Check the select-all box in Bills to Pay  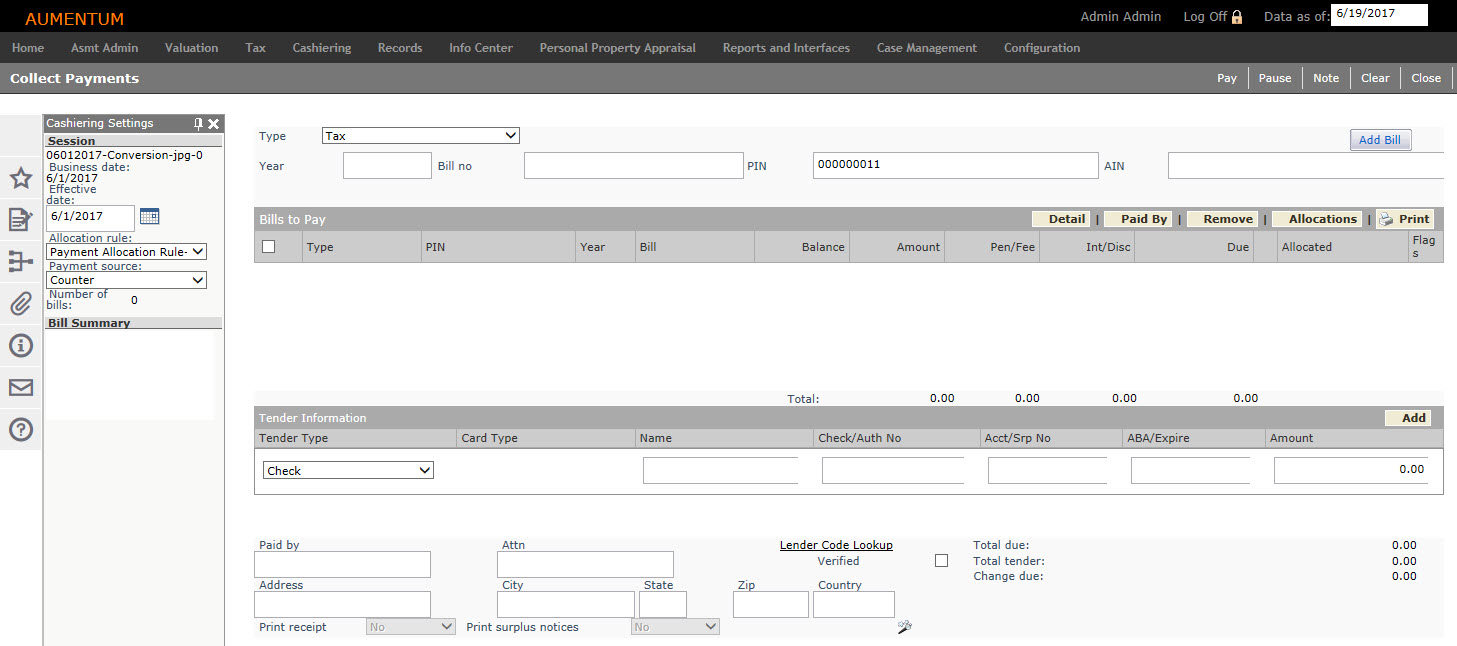pos(268,247)
